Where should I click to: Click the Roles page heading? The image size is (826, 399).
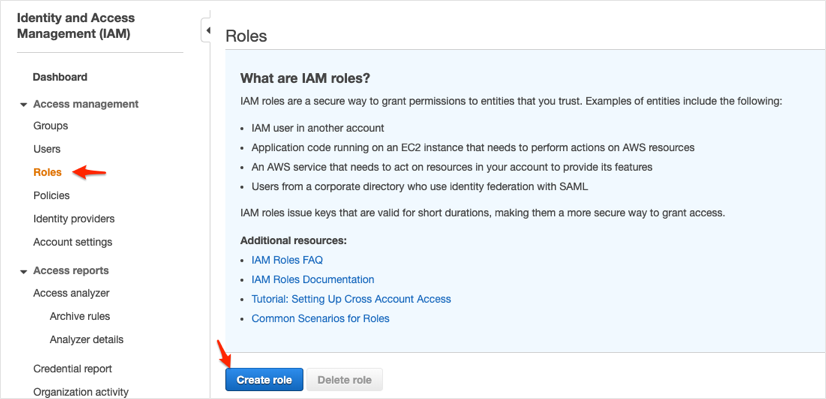246,36
